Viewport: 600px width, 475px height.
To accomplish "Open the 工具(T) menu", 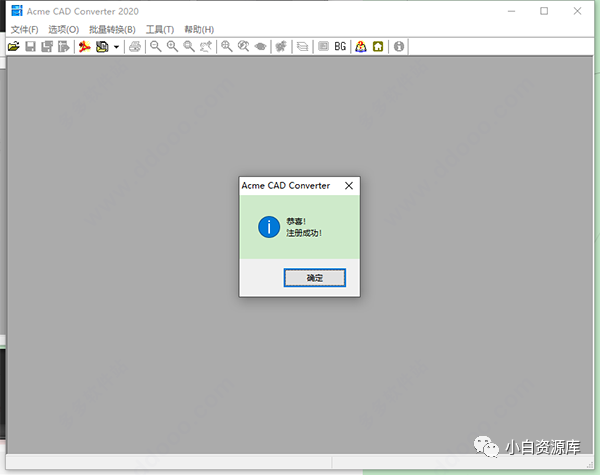I will (160, 29).
